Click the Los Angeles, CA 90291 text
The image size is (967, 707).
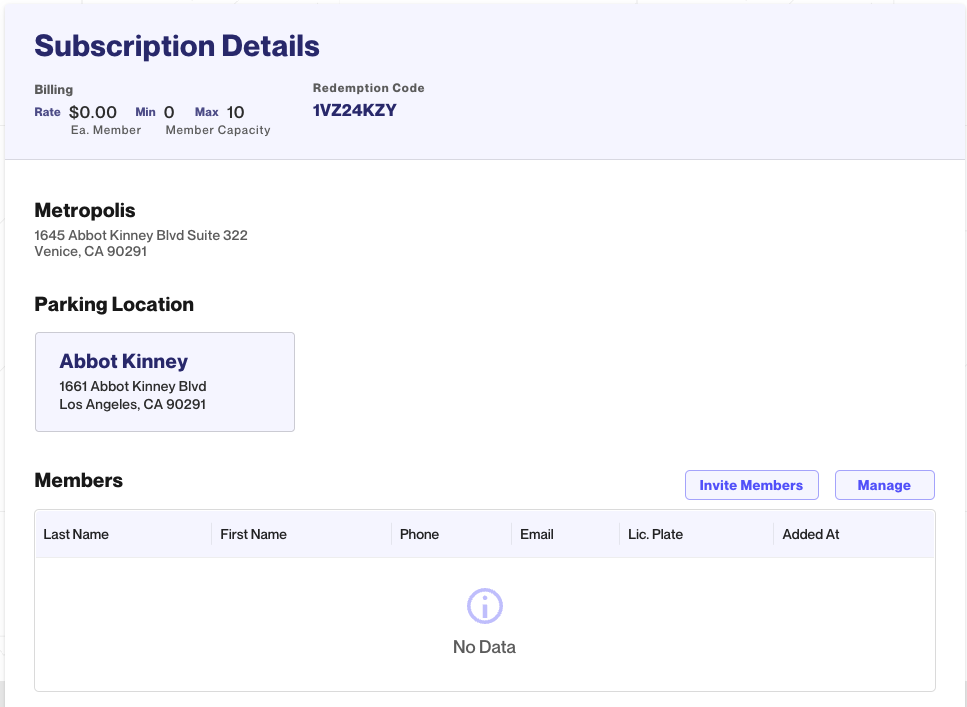[133, 404]
